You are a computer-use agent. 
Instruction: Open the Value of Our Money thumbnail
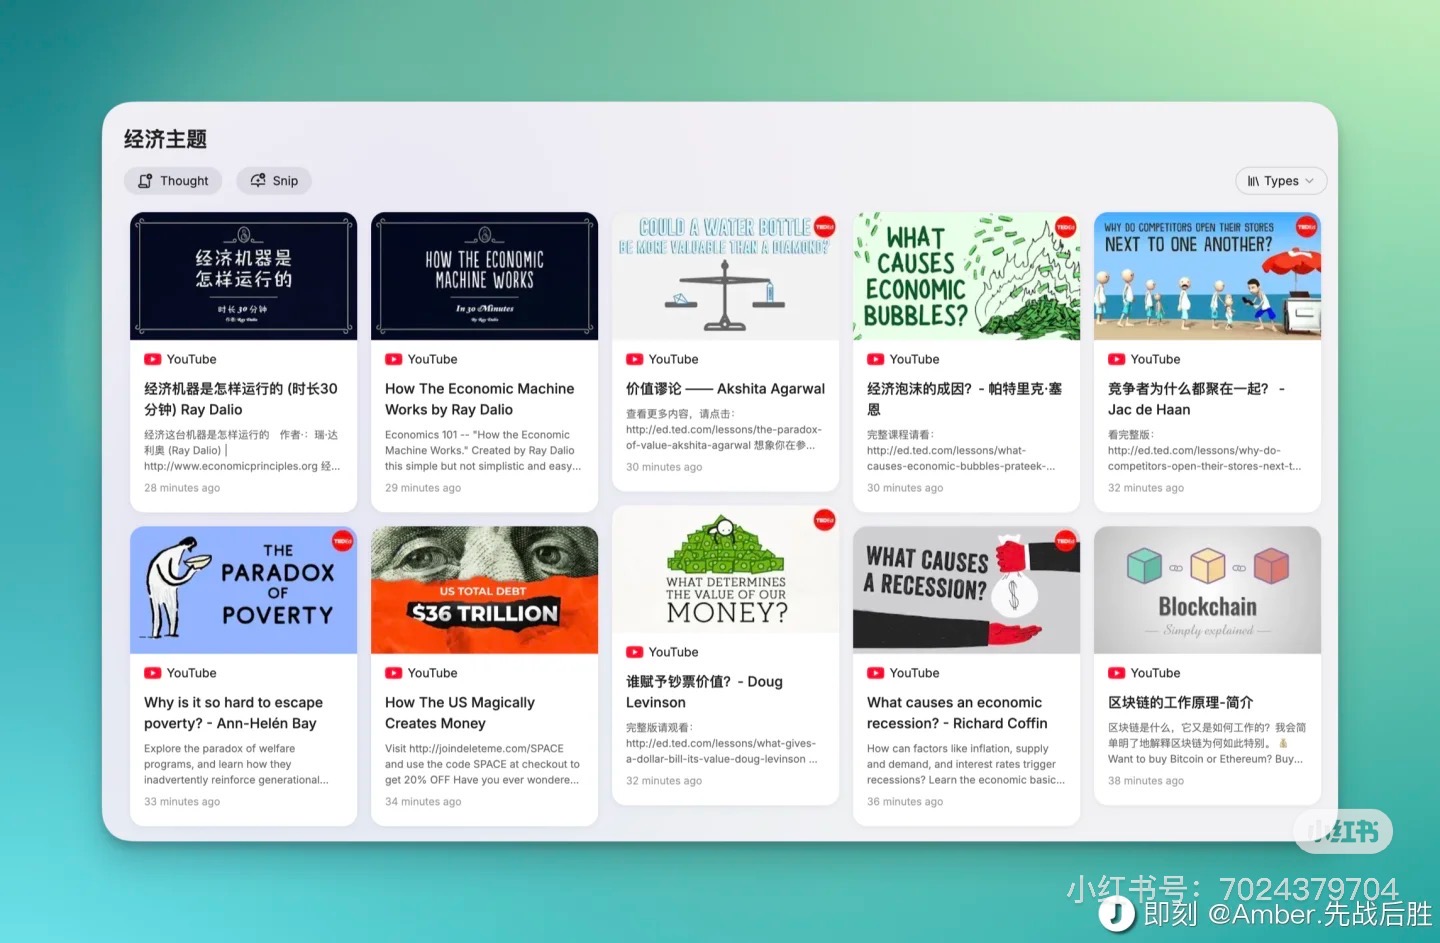725,569
